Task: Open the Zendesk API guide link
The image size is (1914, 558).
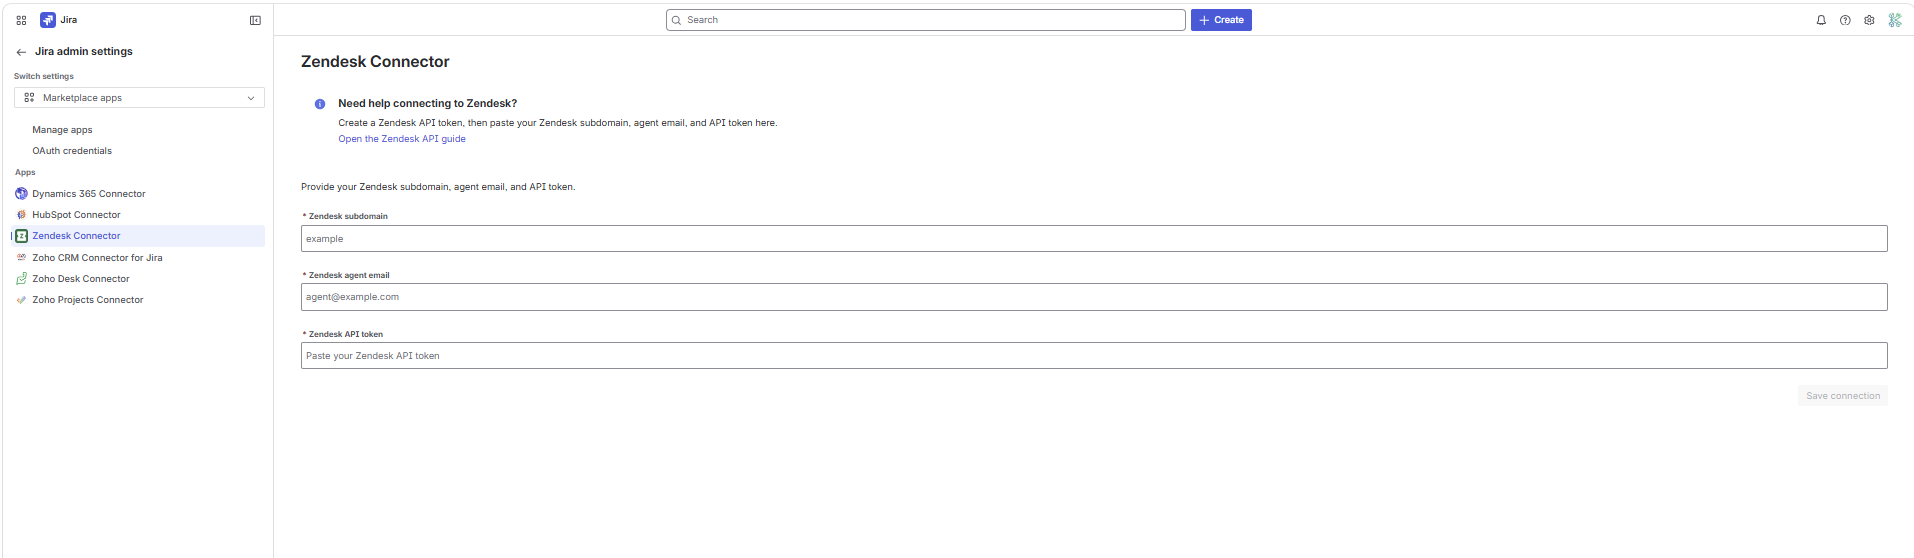Action: click(402, 139)
